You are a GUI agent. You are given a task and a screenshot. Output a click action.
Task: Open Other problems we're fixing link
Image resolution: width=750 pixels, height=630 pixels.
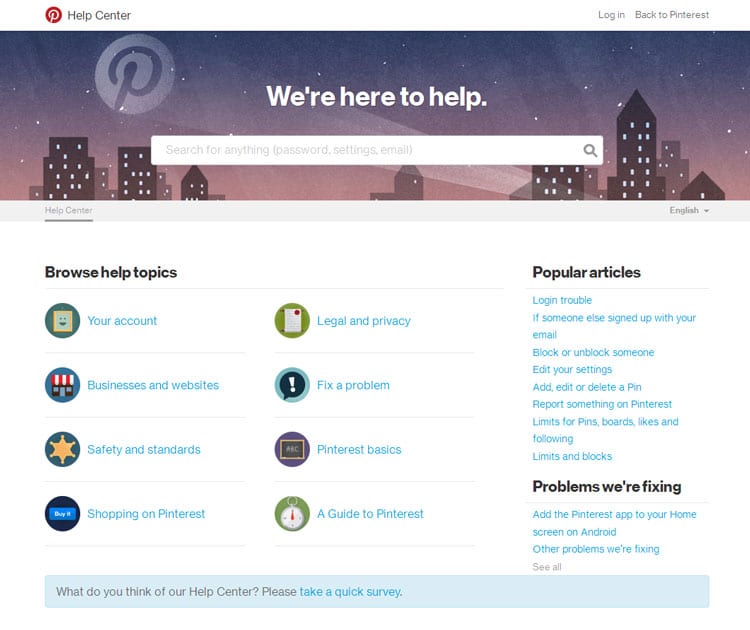[596, 549]
